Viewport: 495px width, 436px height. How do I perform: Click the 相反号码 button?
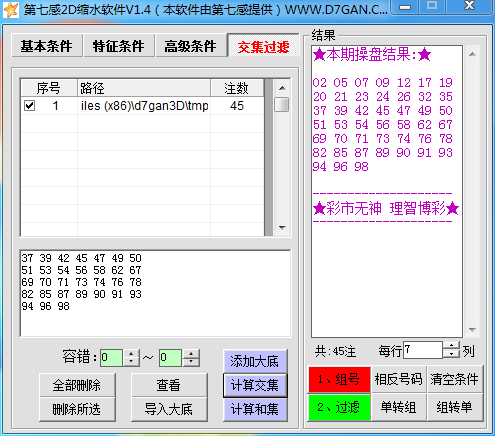[399, 379]
